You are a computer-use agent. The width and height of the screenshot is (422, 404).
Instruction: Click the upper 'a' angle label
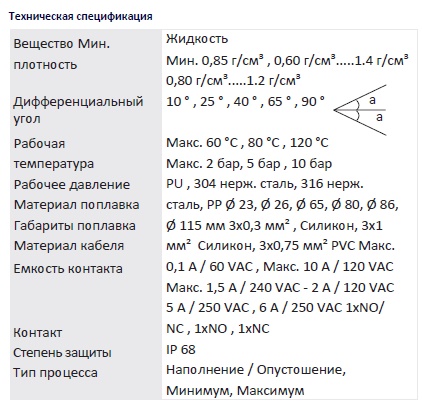coord(372,99)
